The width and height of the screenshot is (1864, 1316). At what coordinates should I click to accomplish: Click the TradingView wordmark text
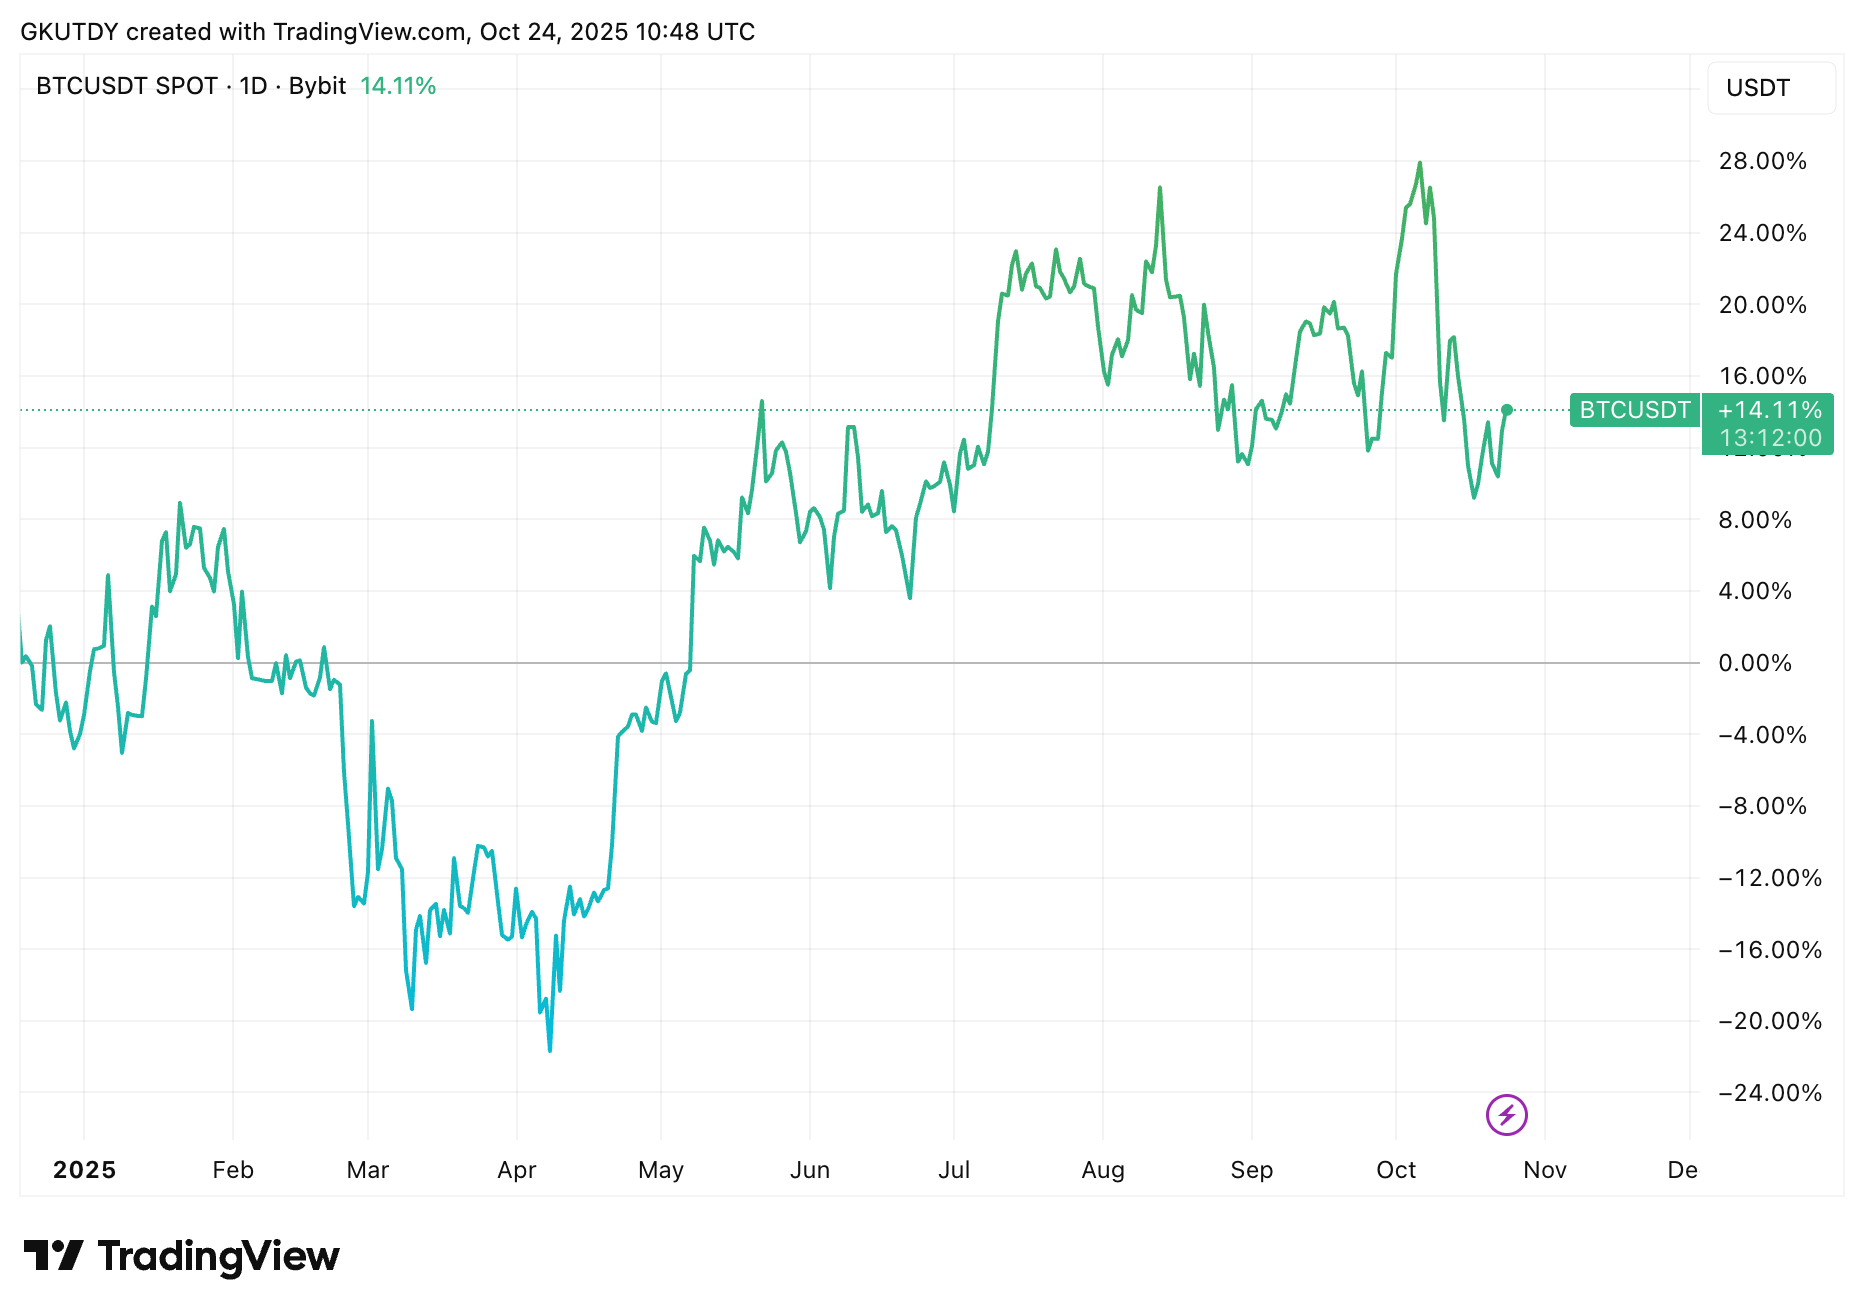[x=219, y=1256]
